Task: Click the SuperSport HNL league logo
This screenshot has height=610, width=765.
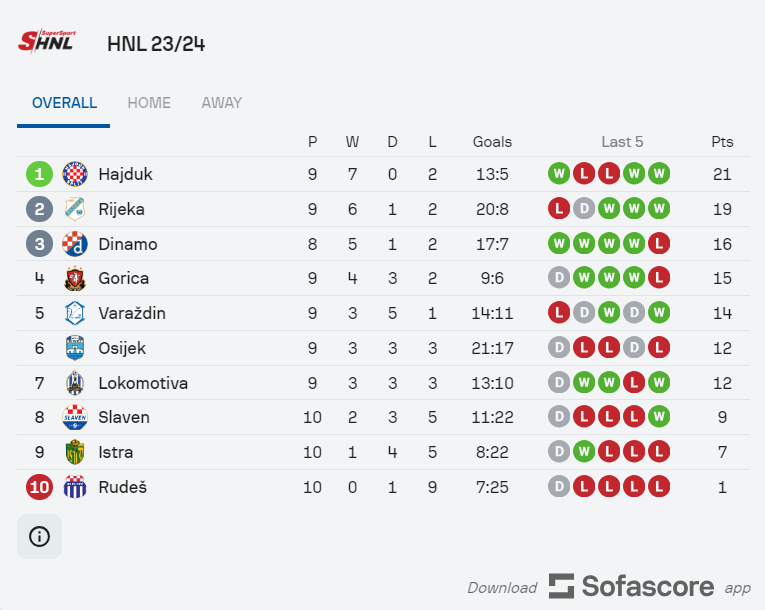Action: [x=47, y=41]
